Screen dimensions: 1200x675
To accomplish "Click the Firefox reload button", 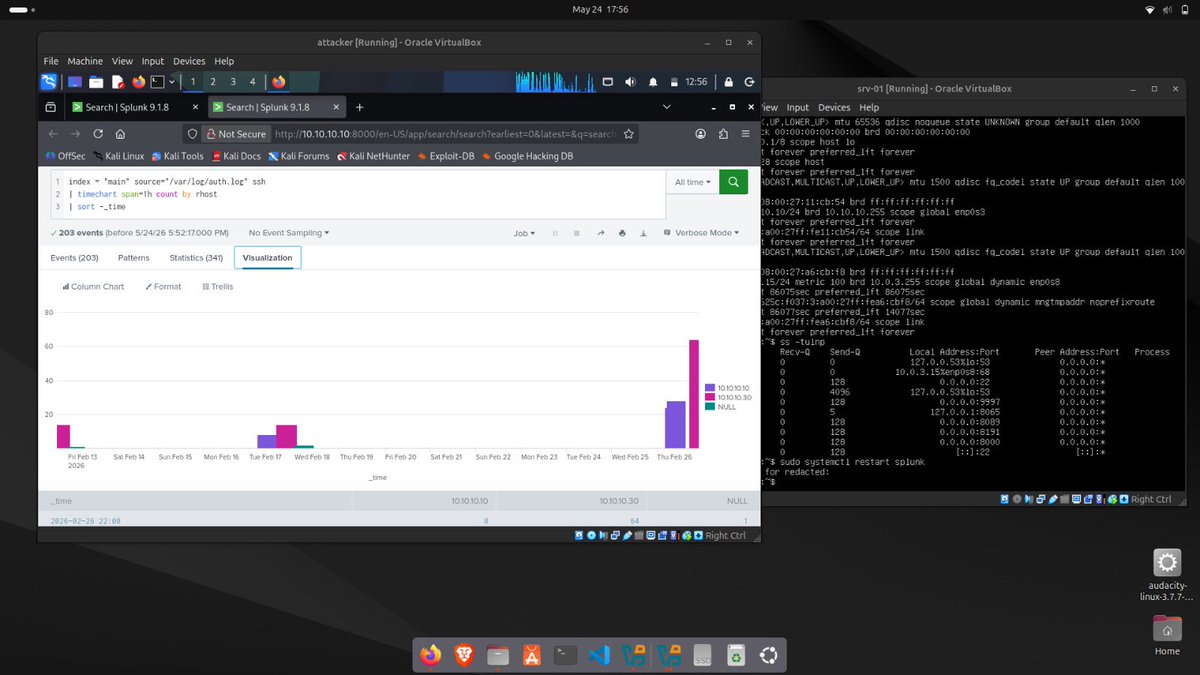I will [x=100, y=133].
